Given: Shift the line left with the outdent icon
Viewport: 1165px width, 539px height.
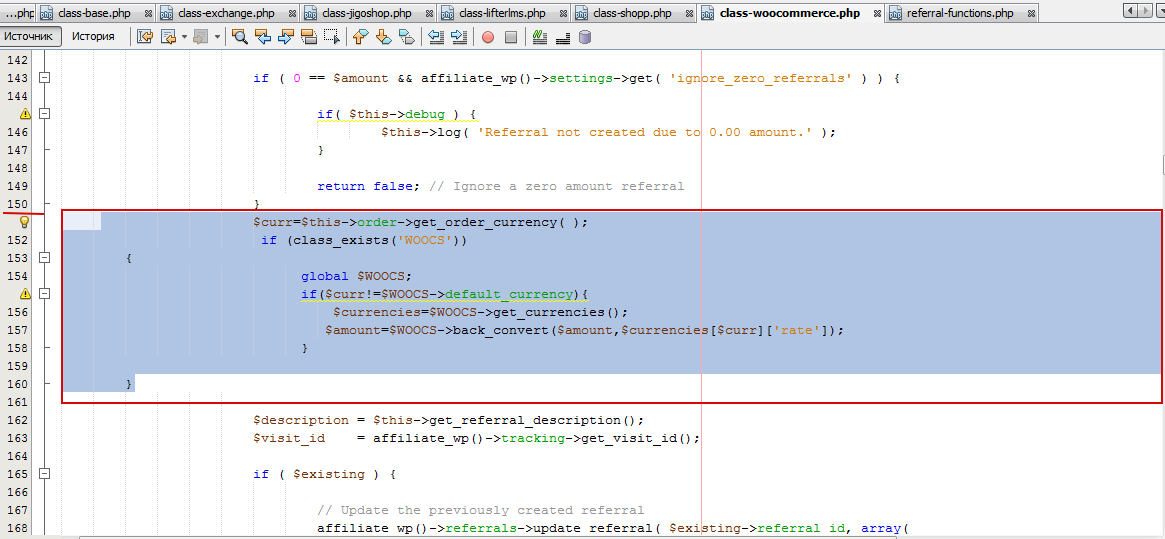Looking at the screenshot, I should click(436, 36).
